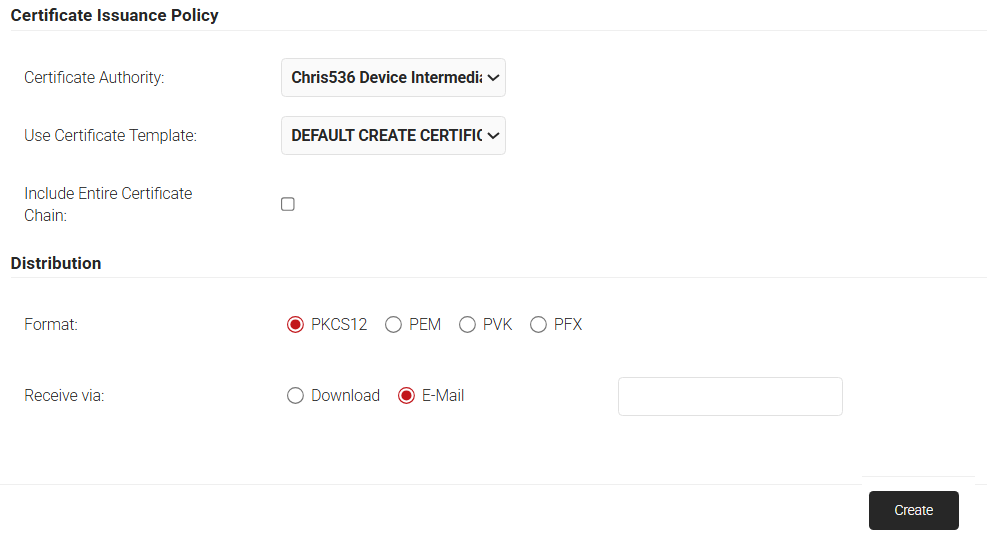
Task: Click the Certificate Authority label text
Action: tap(94, 77)
